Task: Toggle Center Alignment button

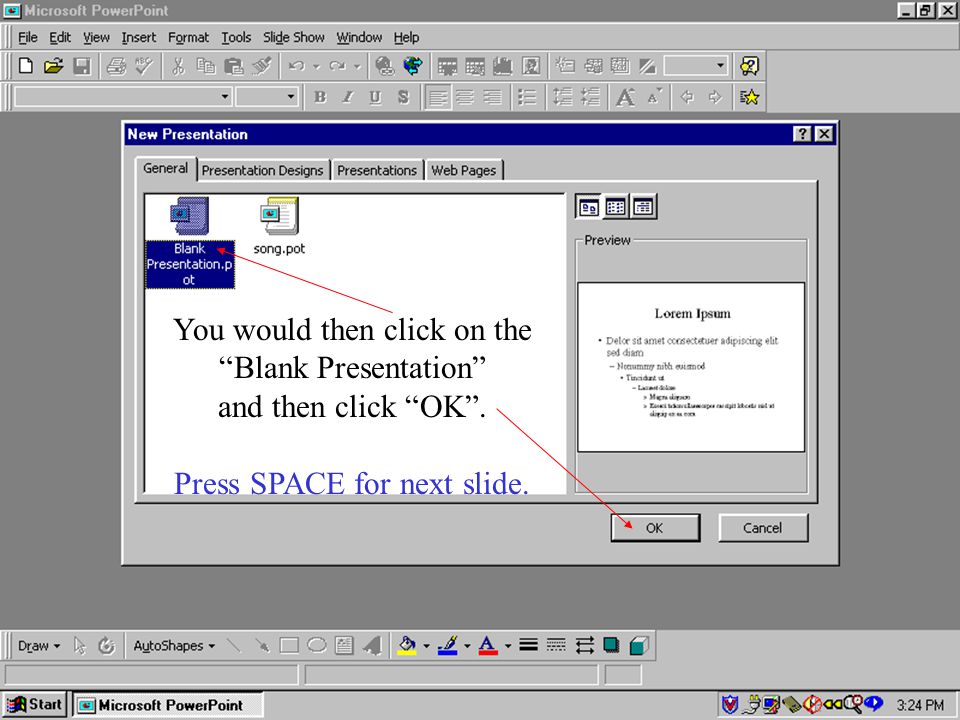Action: click(465, 97)
